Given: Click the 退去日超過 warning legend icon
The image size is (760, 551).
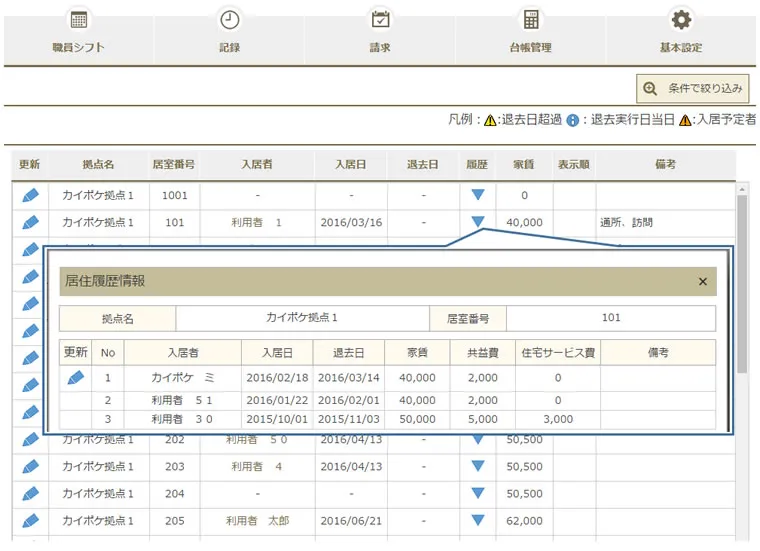Looking at the screenshot, I should (x=490, y=120).
